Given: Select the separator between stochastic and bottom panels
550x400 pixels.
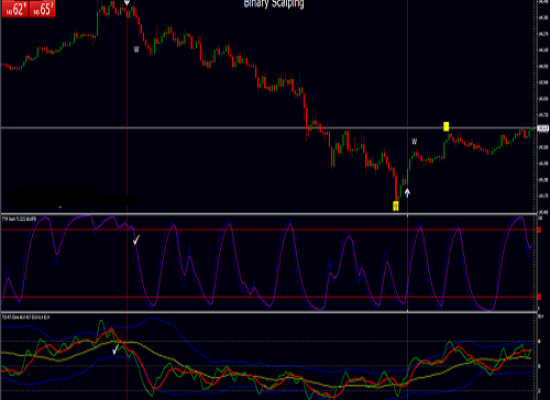Looking at the screenshot, I should pyautogui.click(x=269, y=312).
